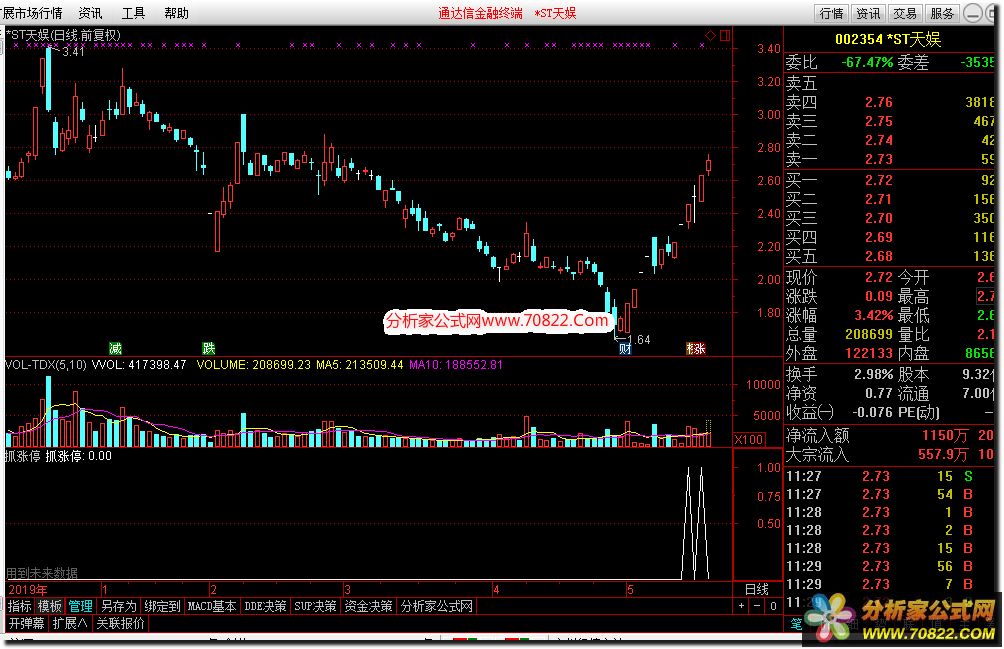The image size is (1004, 649).
Task: Click the 日线 period selector
Action: click(x=757, y=589)
